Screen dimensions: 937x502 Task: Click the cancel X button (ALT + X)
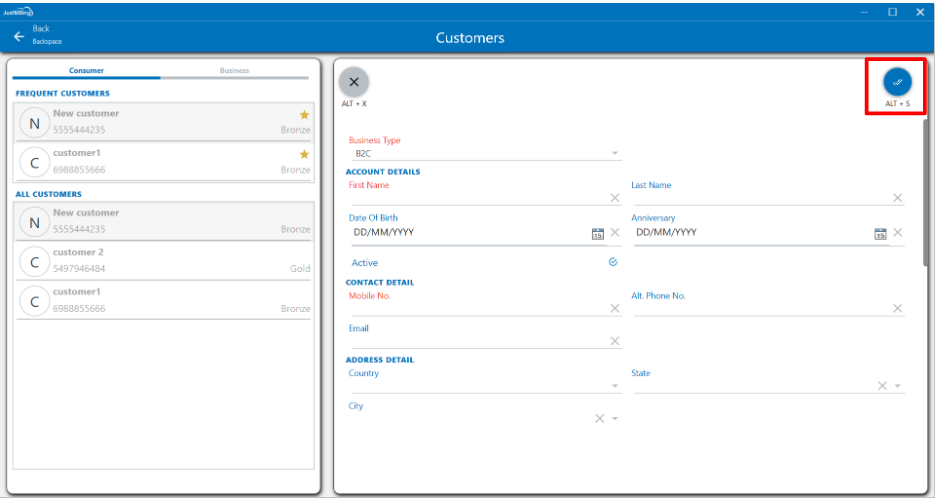coord(354,82)
